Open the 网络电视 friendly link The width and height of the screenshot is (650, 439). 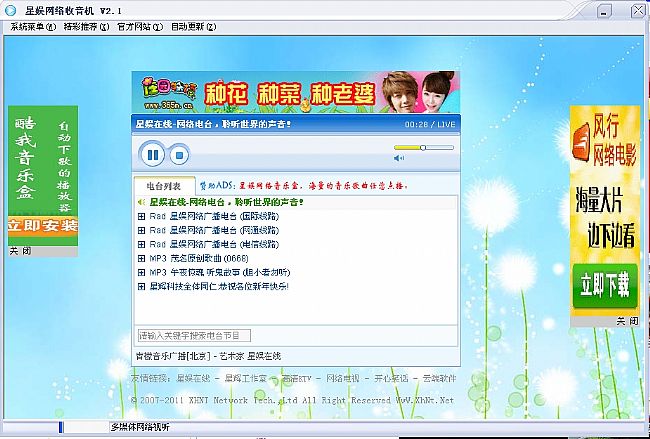[343, 378]
